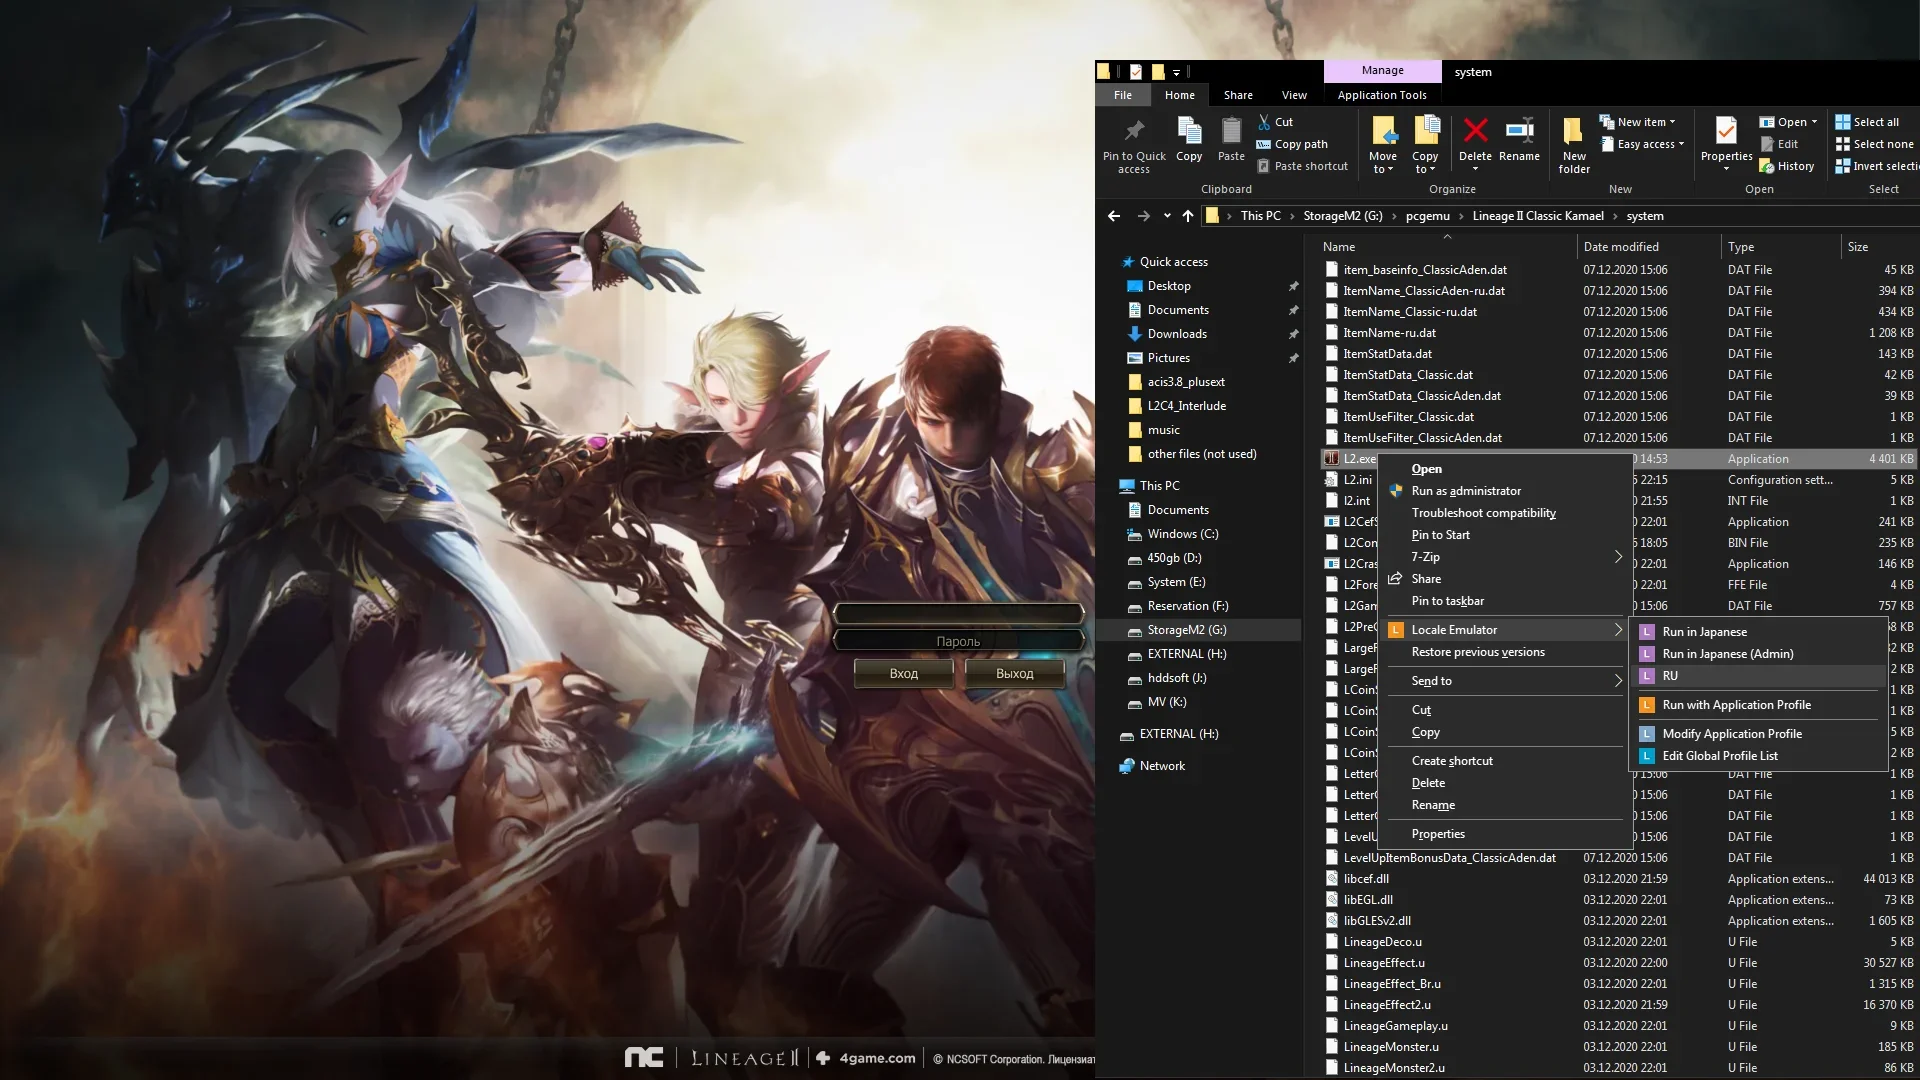Viewport: 1920px width, 1080px height.
Task: Open the Quick Access Toolbar customize arrow
Action: pyautogui.click(x=1176, y=72)
